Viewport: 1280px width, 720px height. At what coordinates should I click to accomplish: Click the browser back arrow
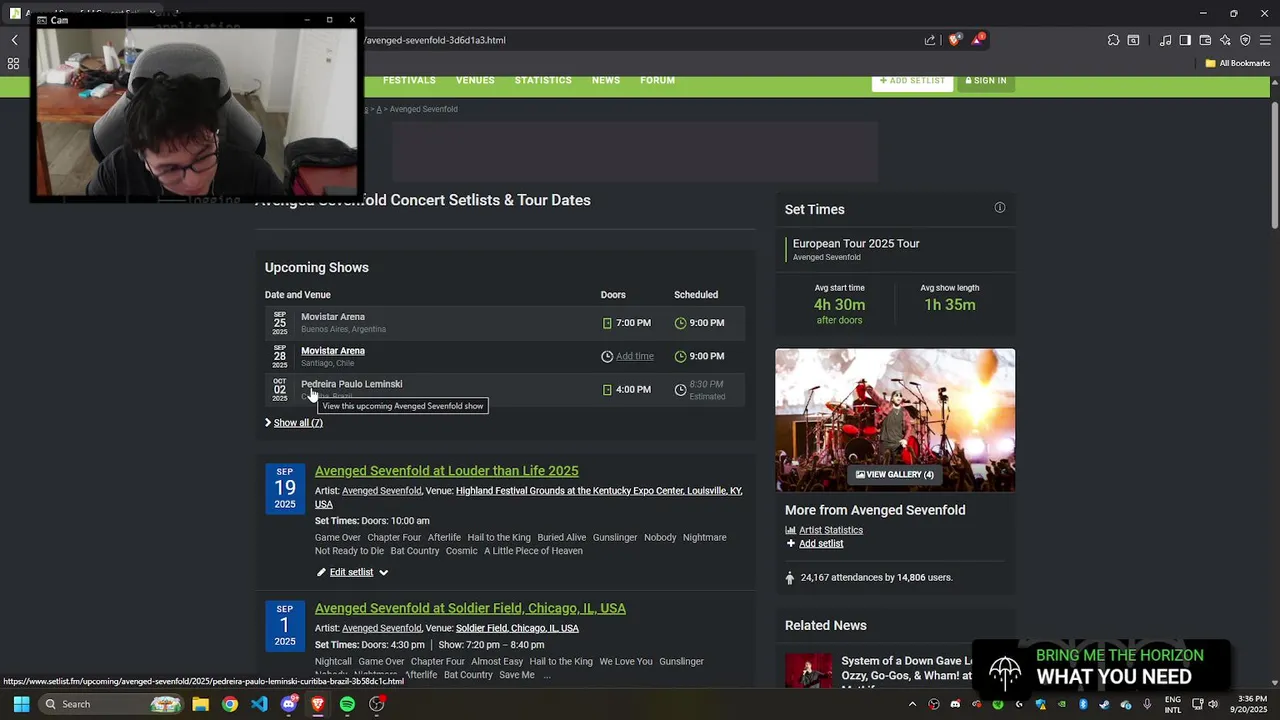[14, 40]
